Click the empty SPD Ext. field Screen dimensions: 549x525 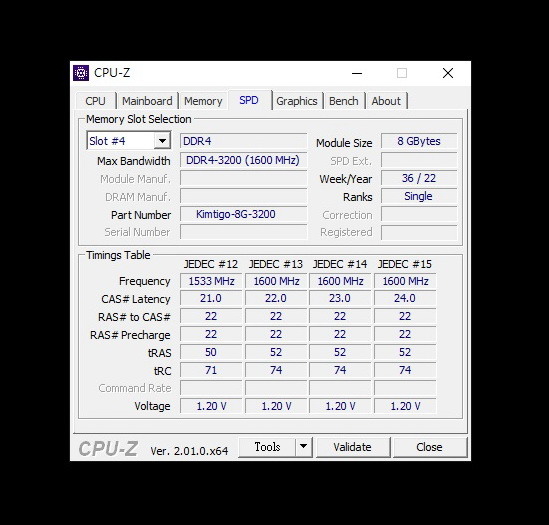coord(419,160)
